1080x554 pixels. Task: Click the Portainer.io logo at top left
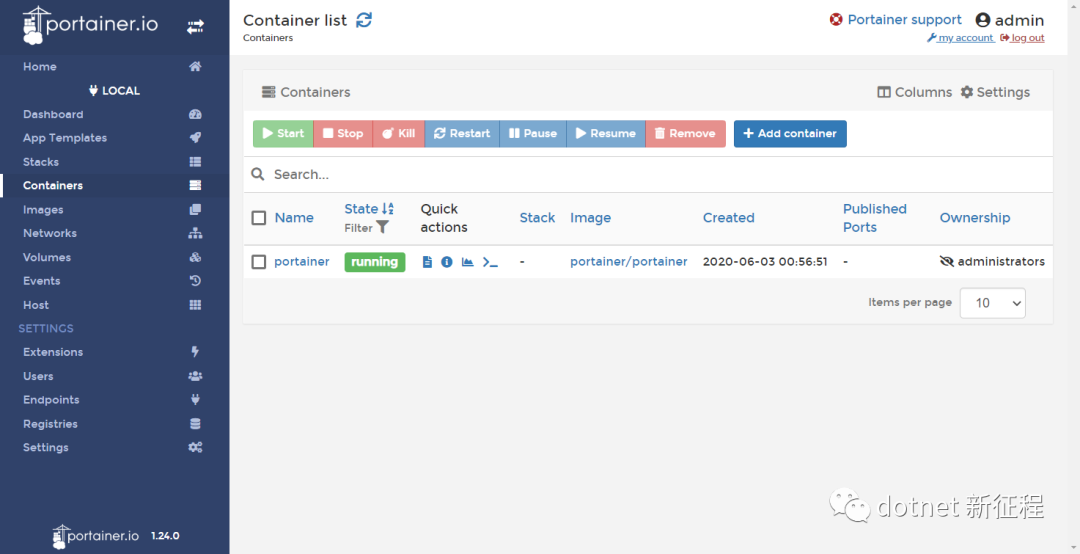90,25
